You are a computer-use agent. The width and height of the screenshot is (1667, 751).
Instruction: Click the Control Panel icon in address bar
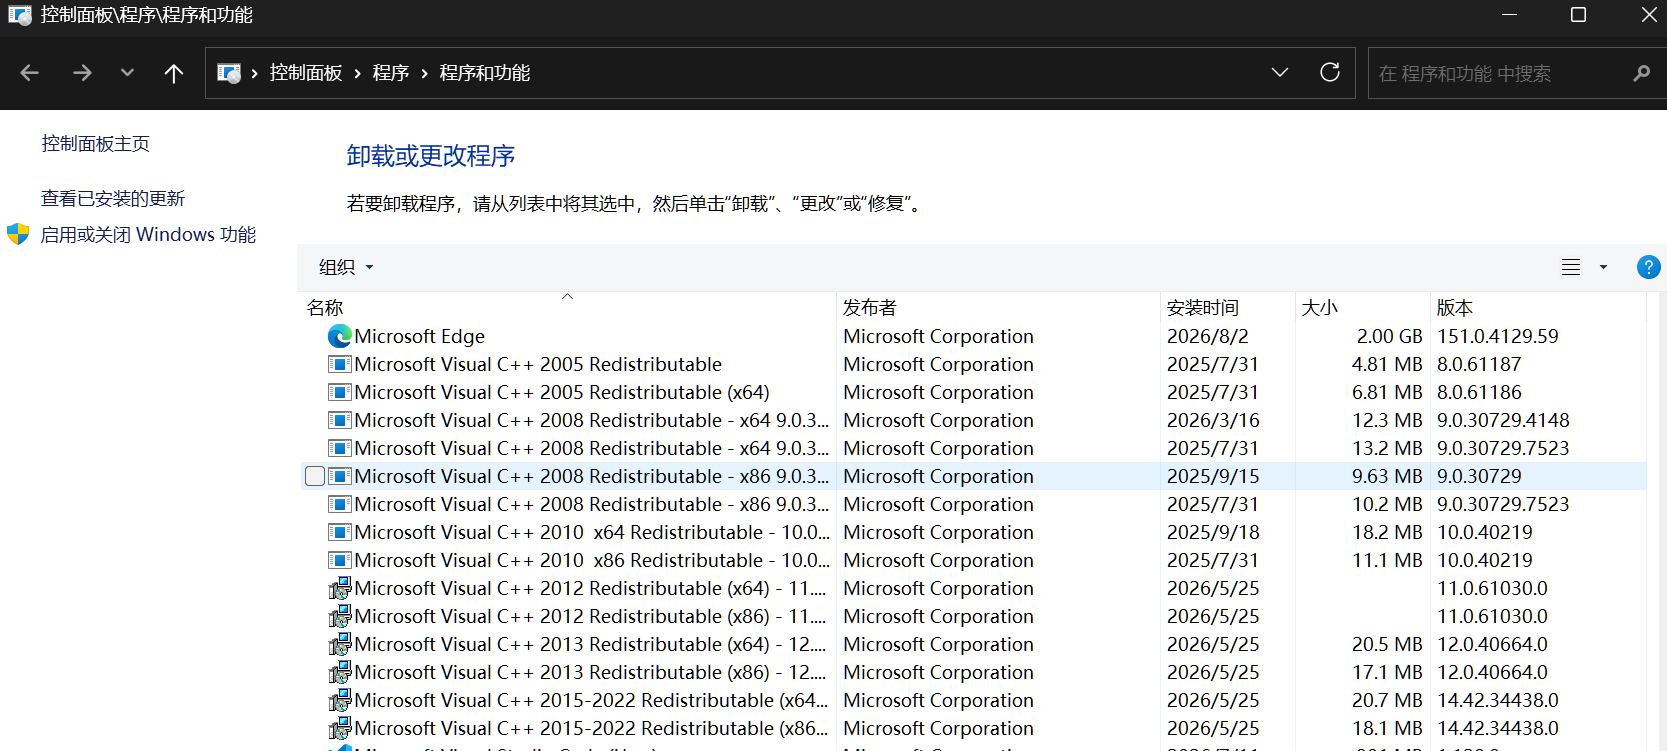[229, 73]
